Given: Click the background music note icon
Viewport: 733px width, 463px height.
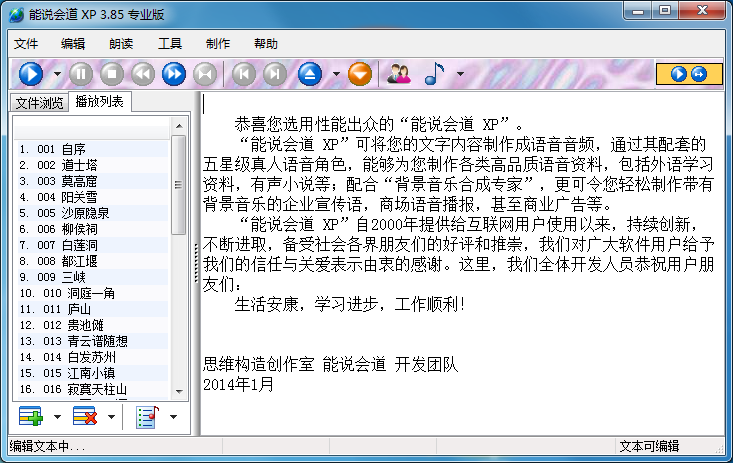Looking at the screenshot, I should coord(434,74).
